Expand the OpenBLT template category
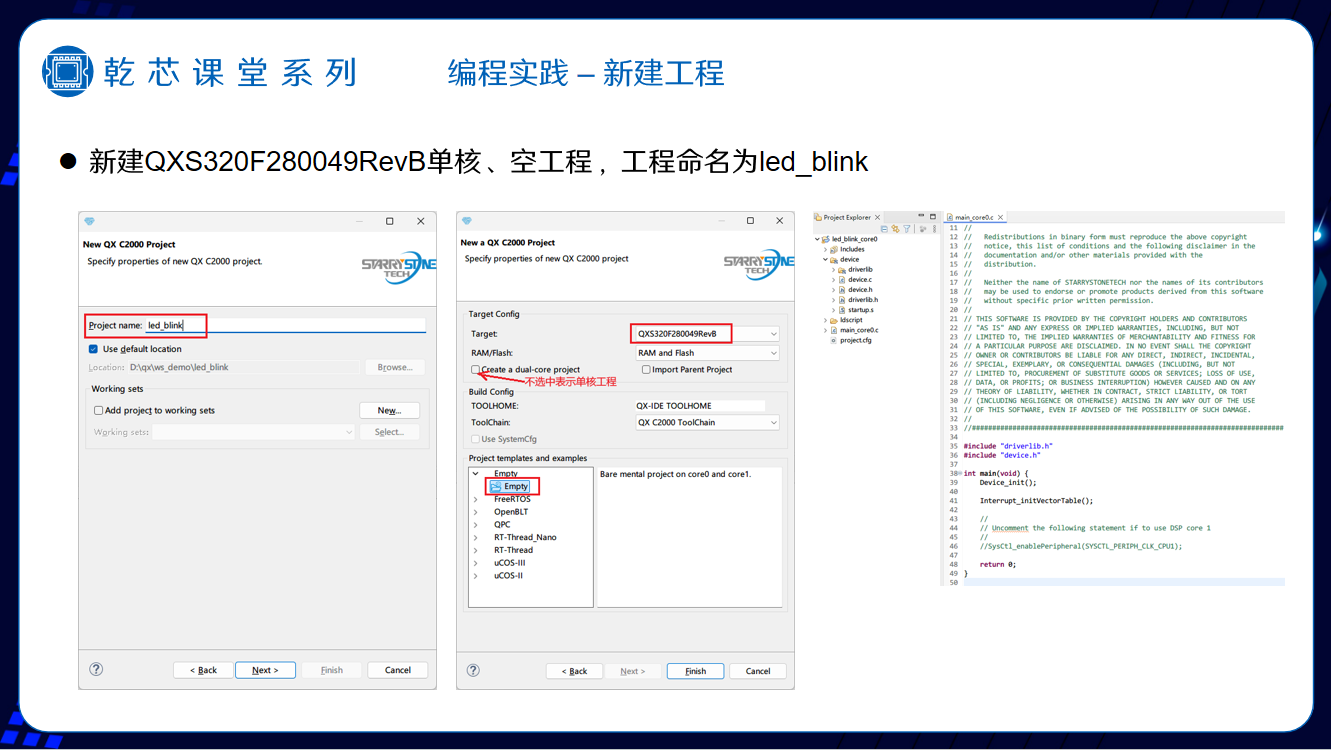This screenshot has height=750, width=1331. [x=475, y=512]
